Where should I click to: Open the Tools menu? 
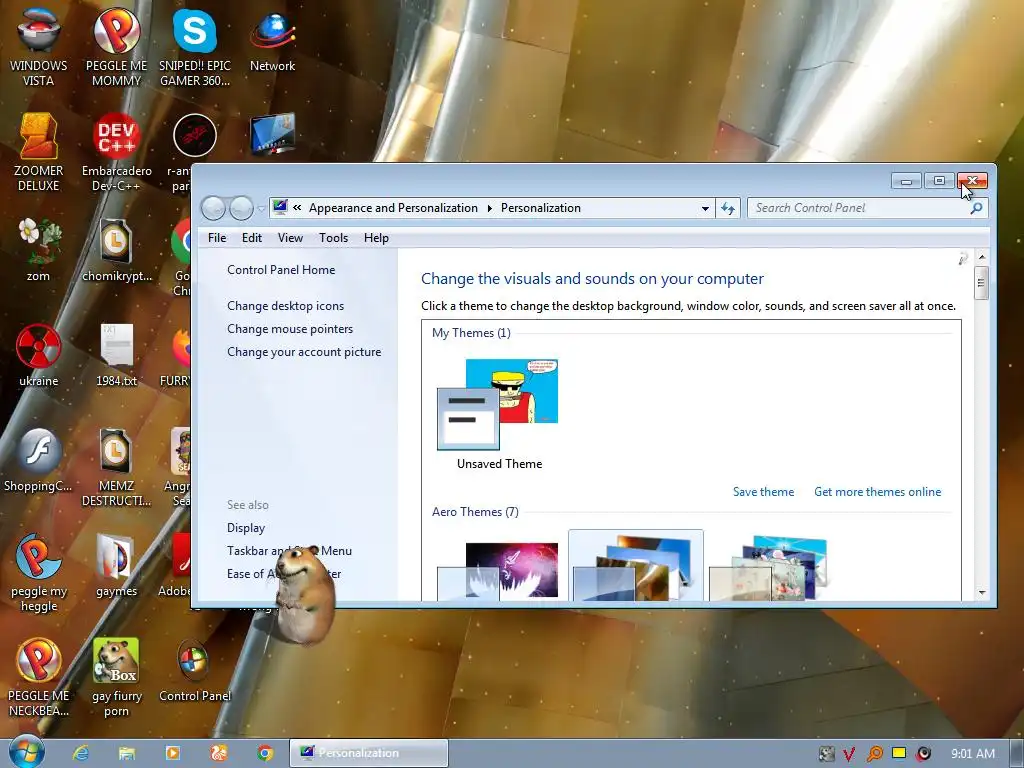(333, 238)
